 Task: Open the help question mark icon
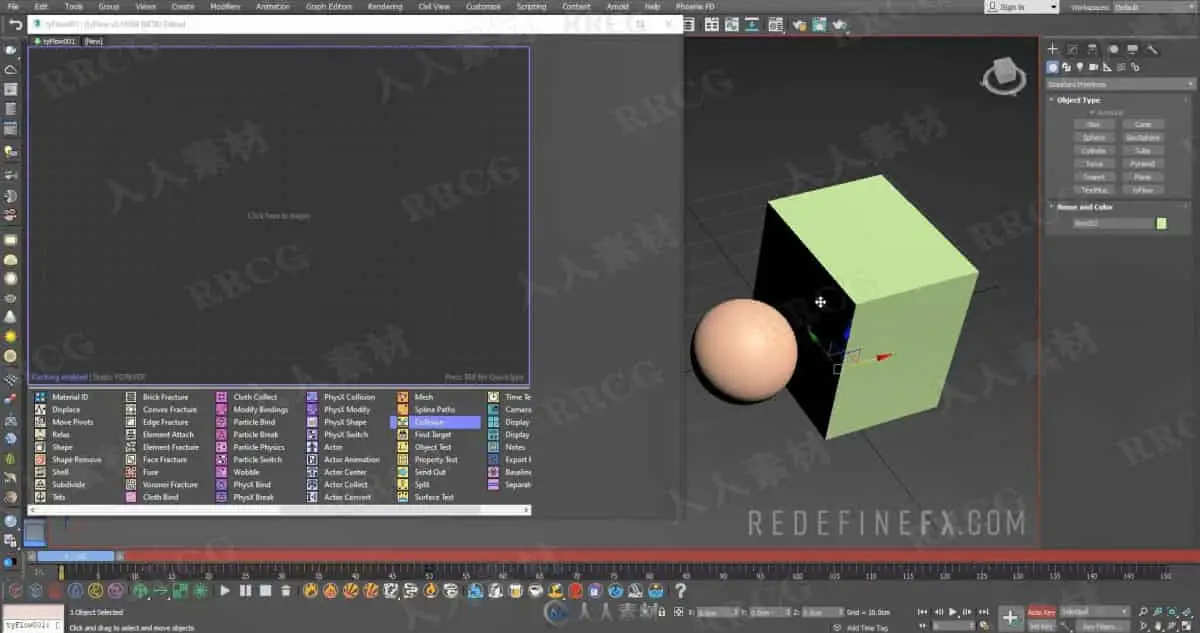click(x=681, y=591)
